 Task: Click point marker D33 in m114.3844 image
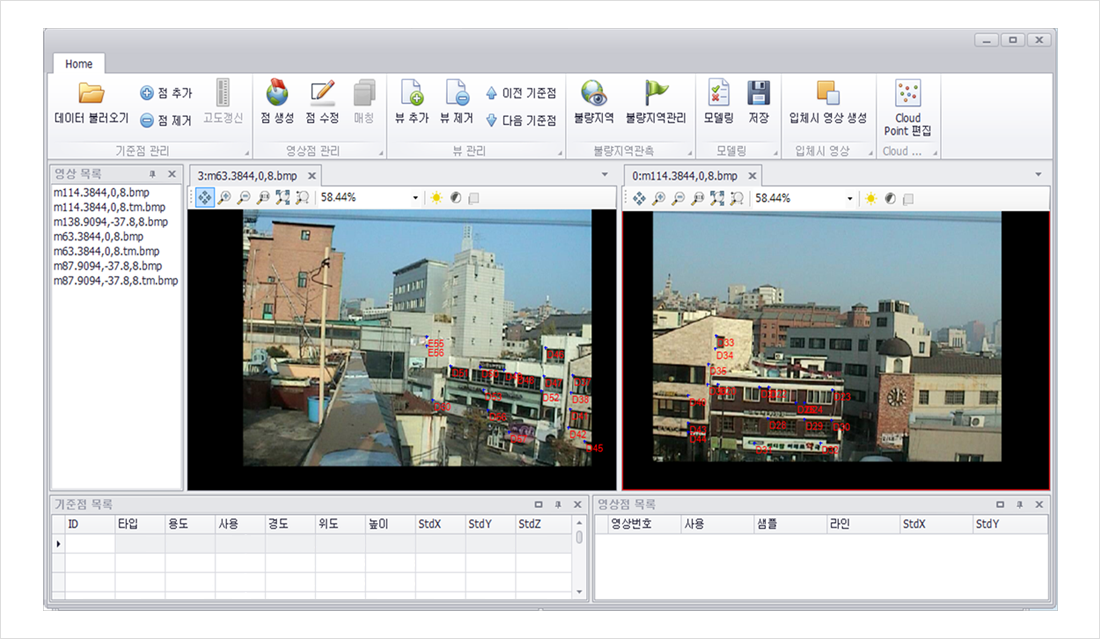pyautogui.click(x=725, y=342)
